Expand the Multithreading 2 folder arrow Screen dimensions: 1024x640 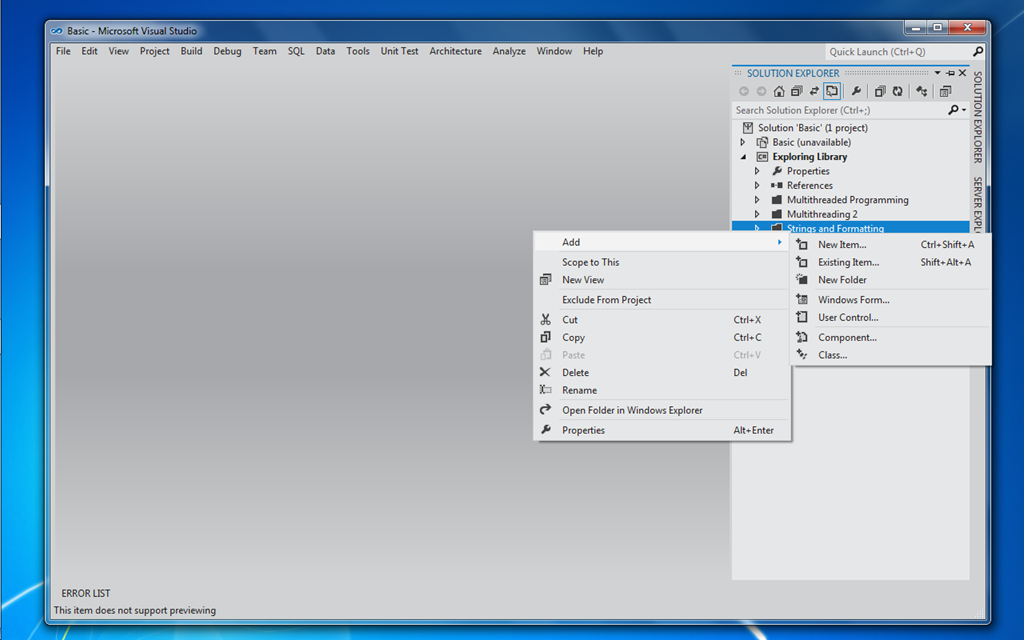(757, 214)
